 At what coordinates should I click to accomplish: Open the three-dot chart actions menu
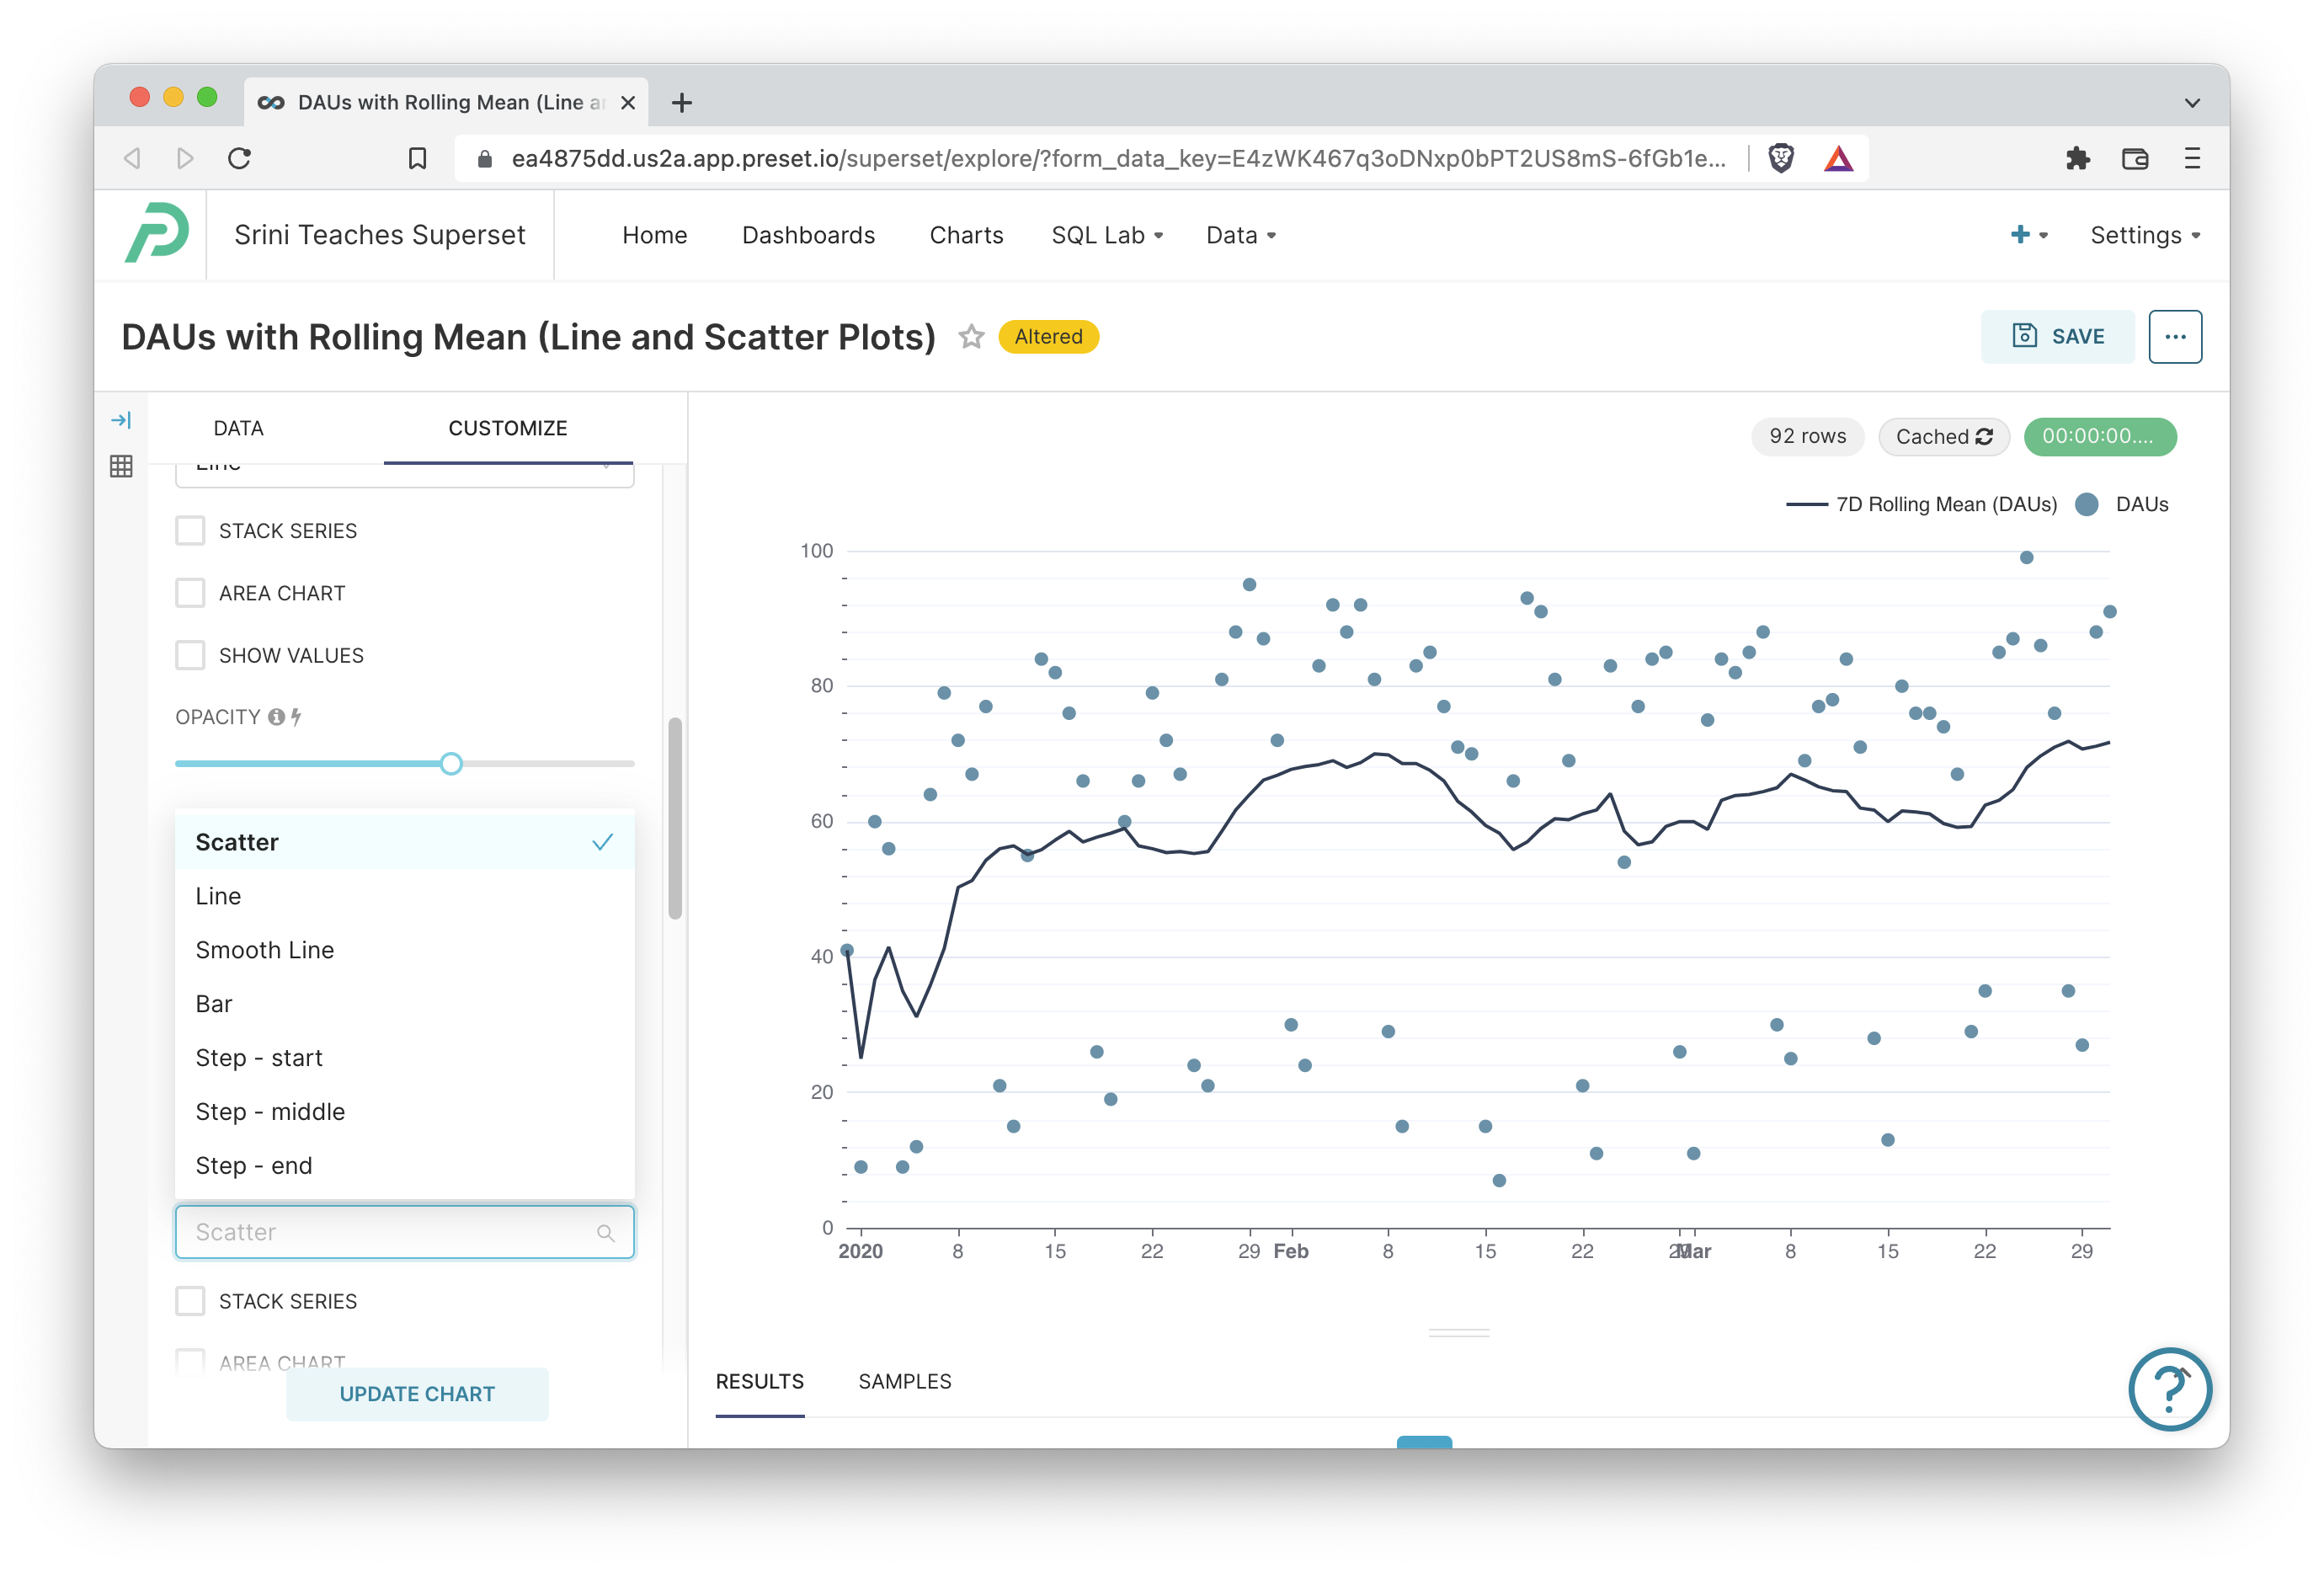coord(2174,337)
